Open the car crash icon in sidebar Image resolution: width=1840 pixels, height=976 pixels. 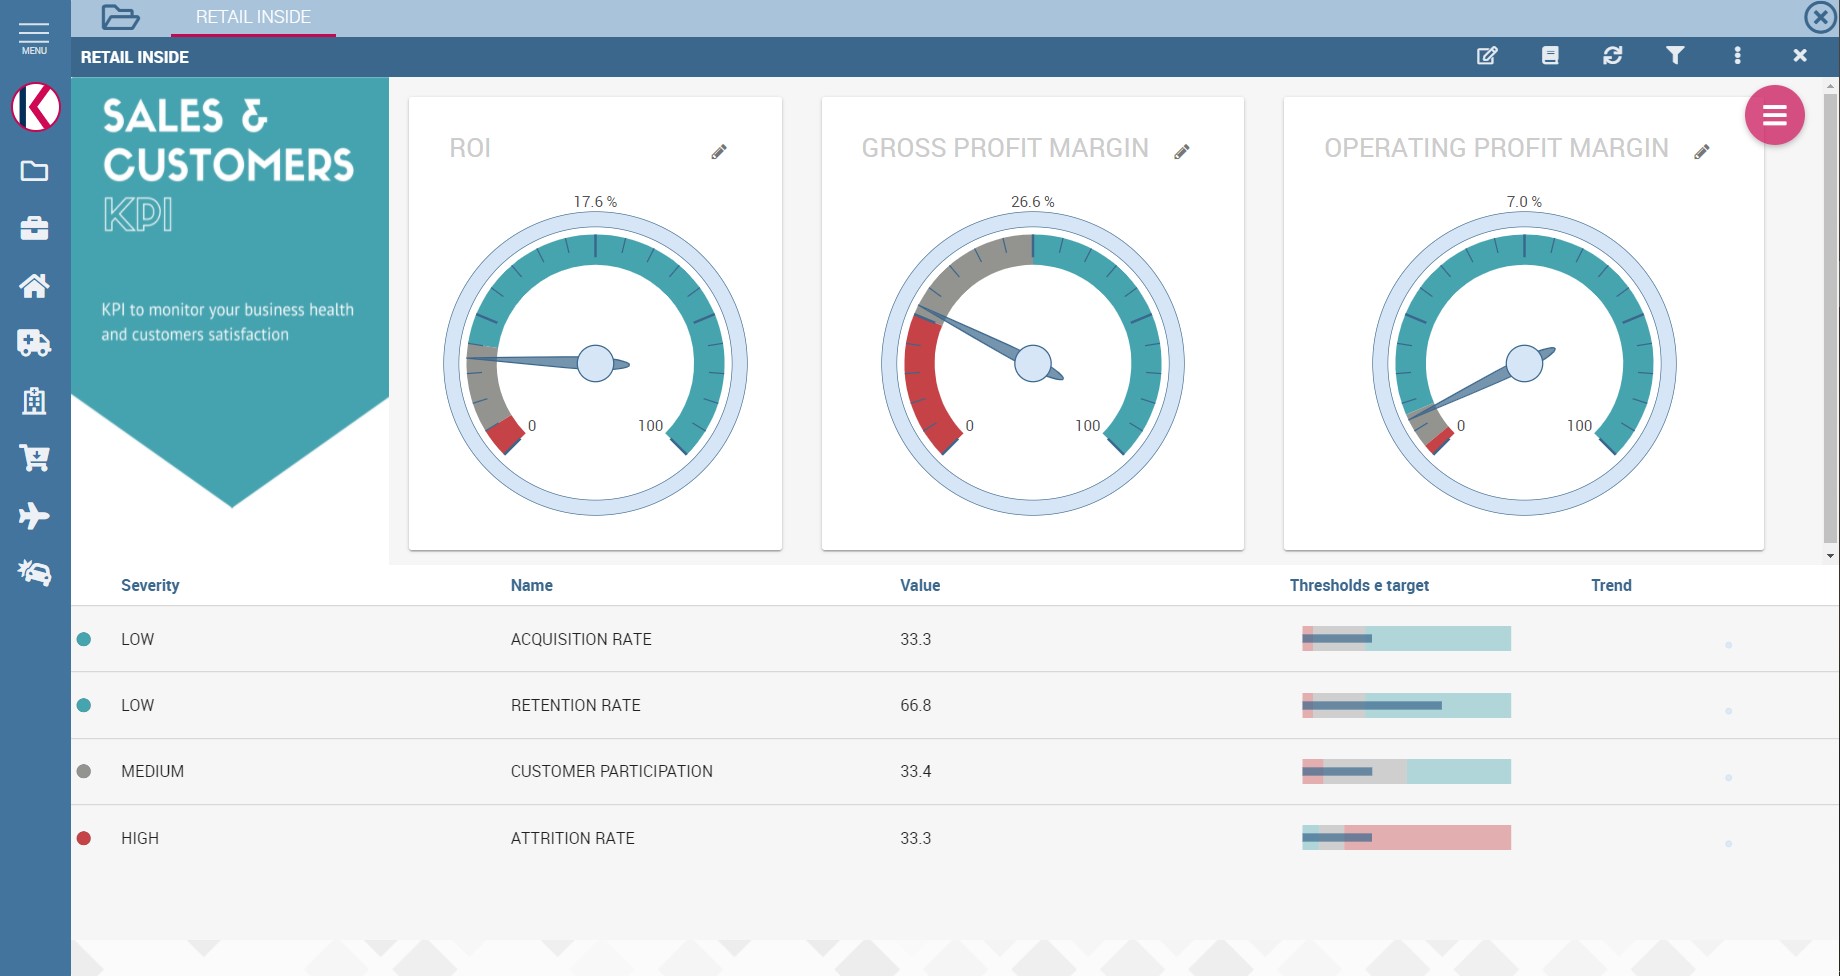click(34, 573)
